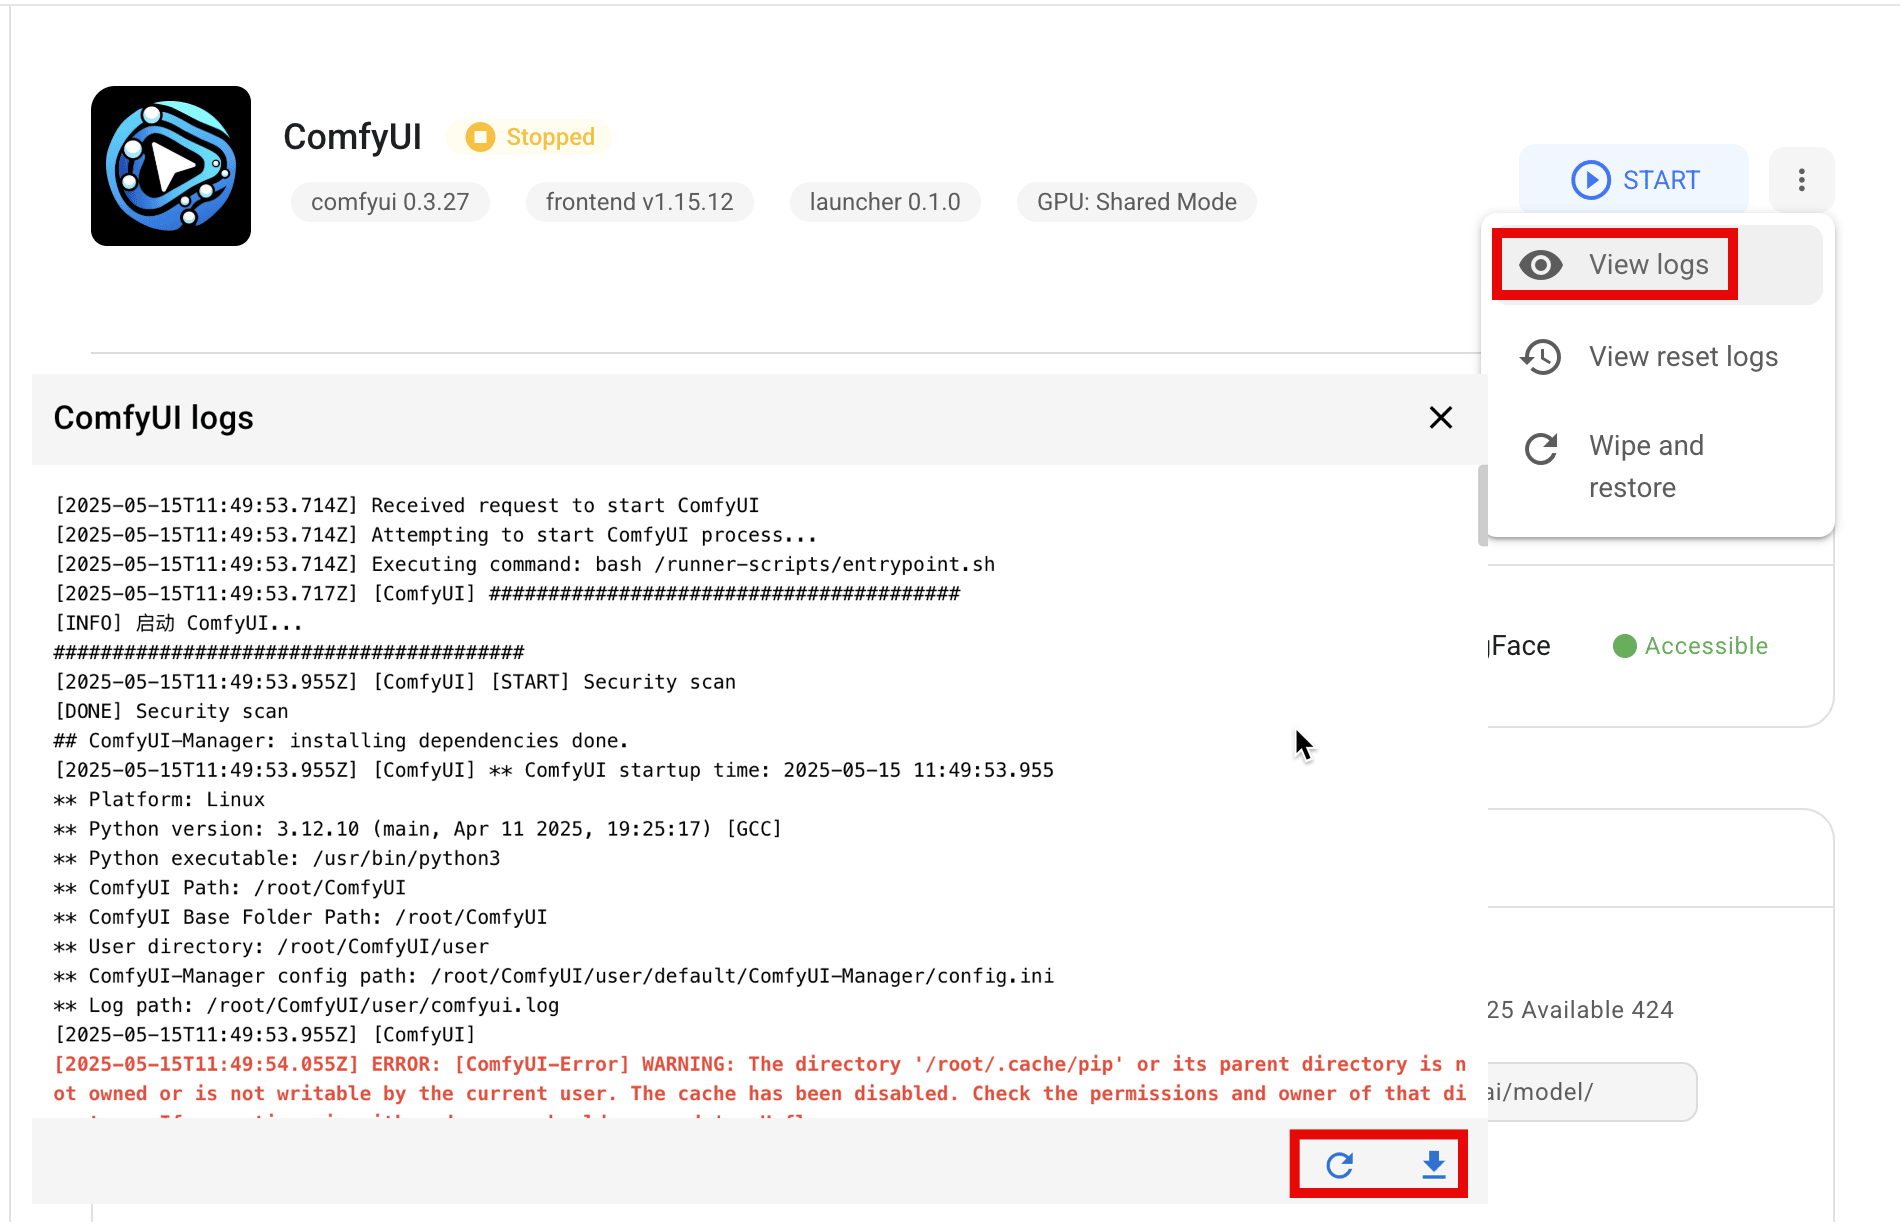Image resolution: width=1902 pixels, height=1228 pixels.
Task: Click the circular arrow restore icon
Action: pyautogui.click(x=1540, y=449)
